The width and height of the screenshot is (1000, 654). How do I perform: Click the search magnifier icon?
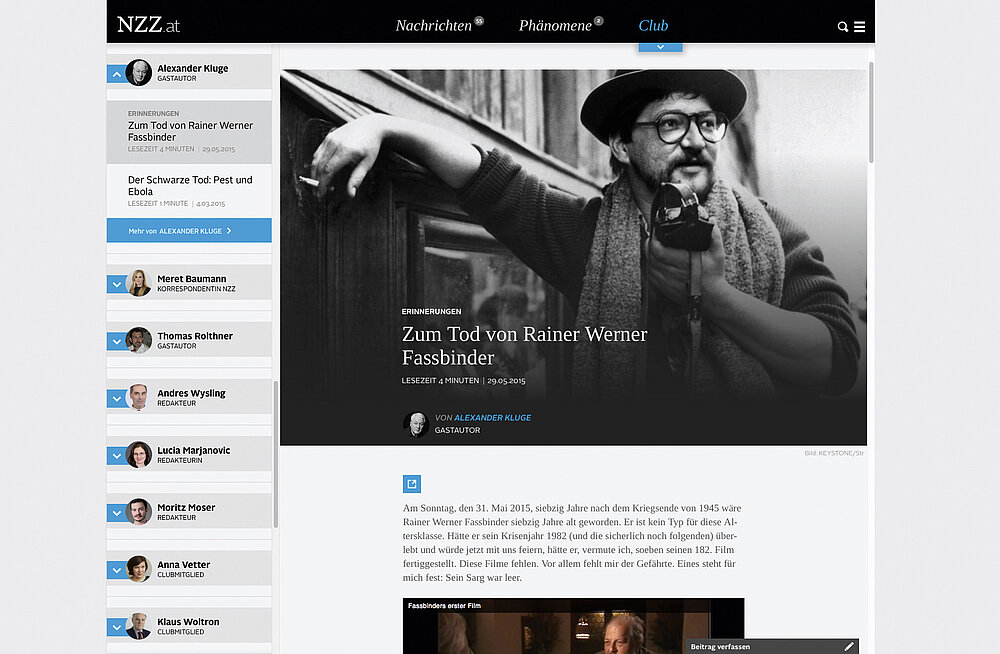click(x=842, y=27)
